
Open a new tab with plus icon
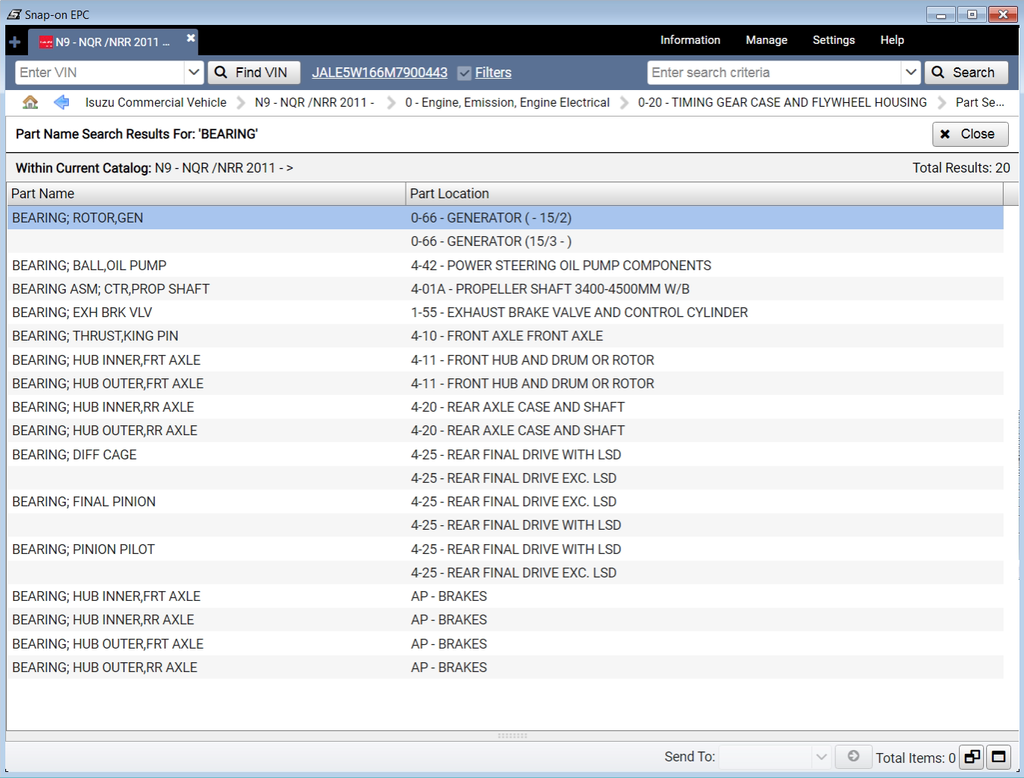click(14, 42)
